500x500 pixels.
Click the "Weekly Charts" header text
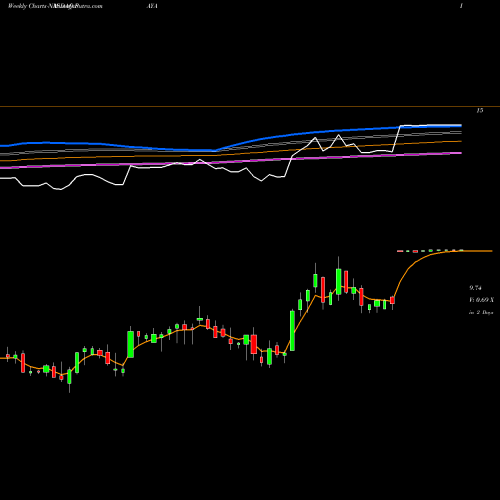[28, 6]
